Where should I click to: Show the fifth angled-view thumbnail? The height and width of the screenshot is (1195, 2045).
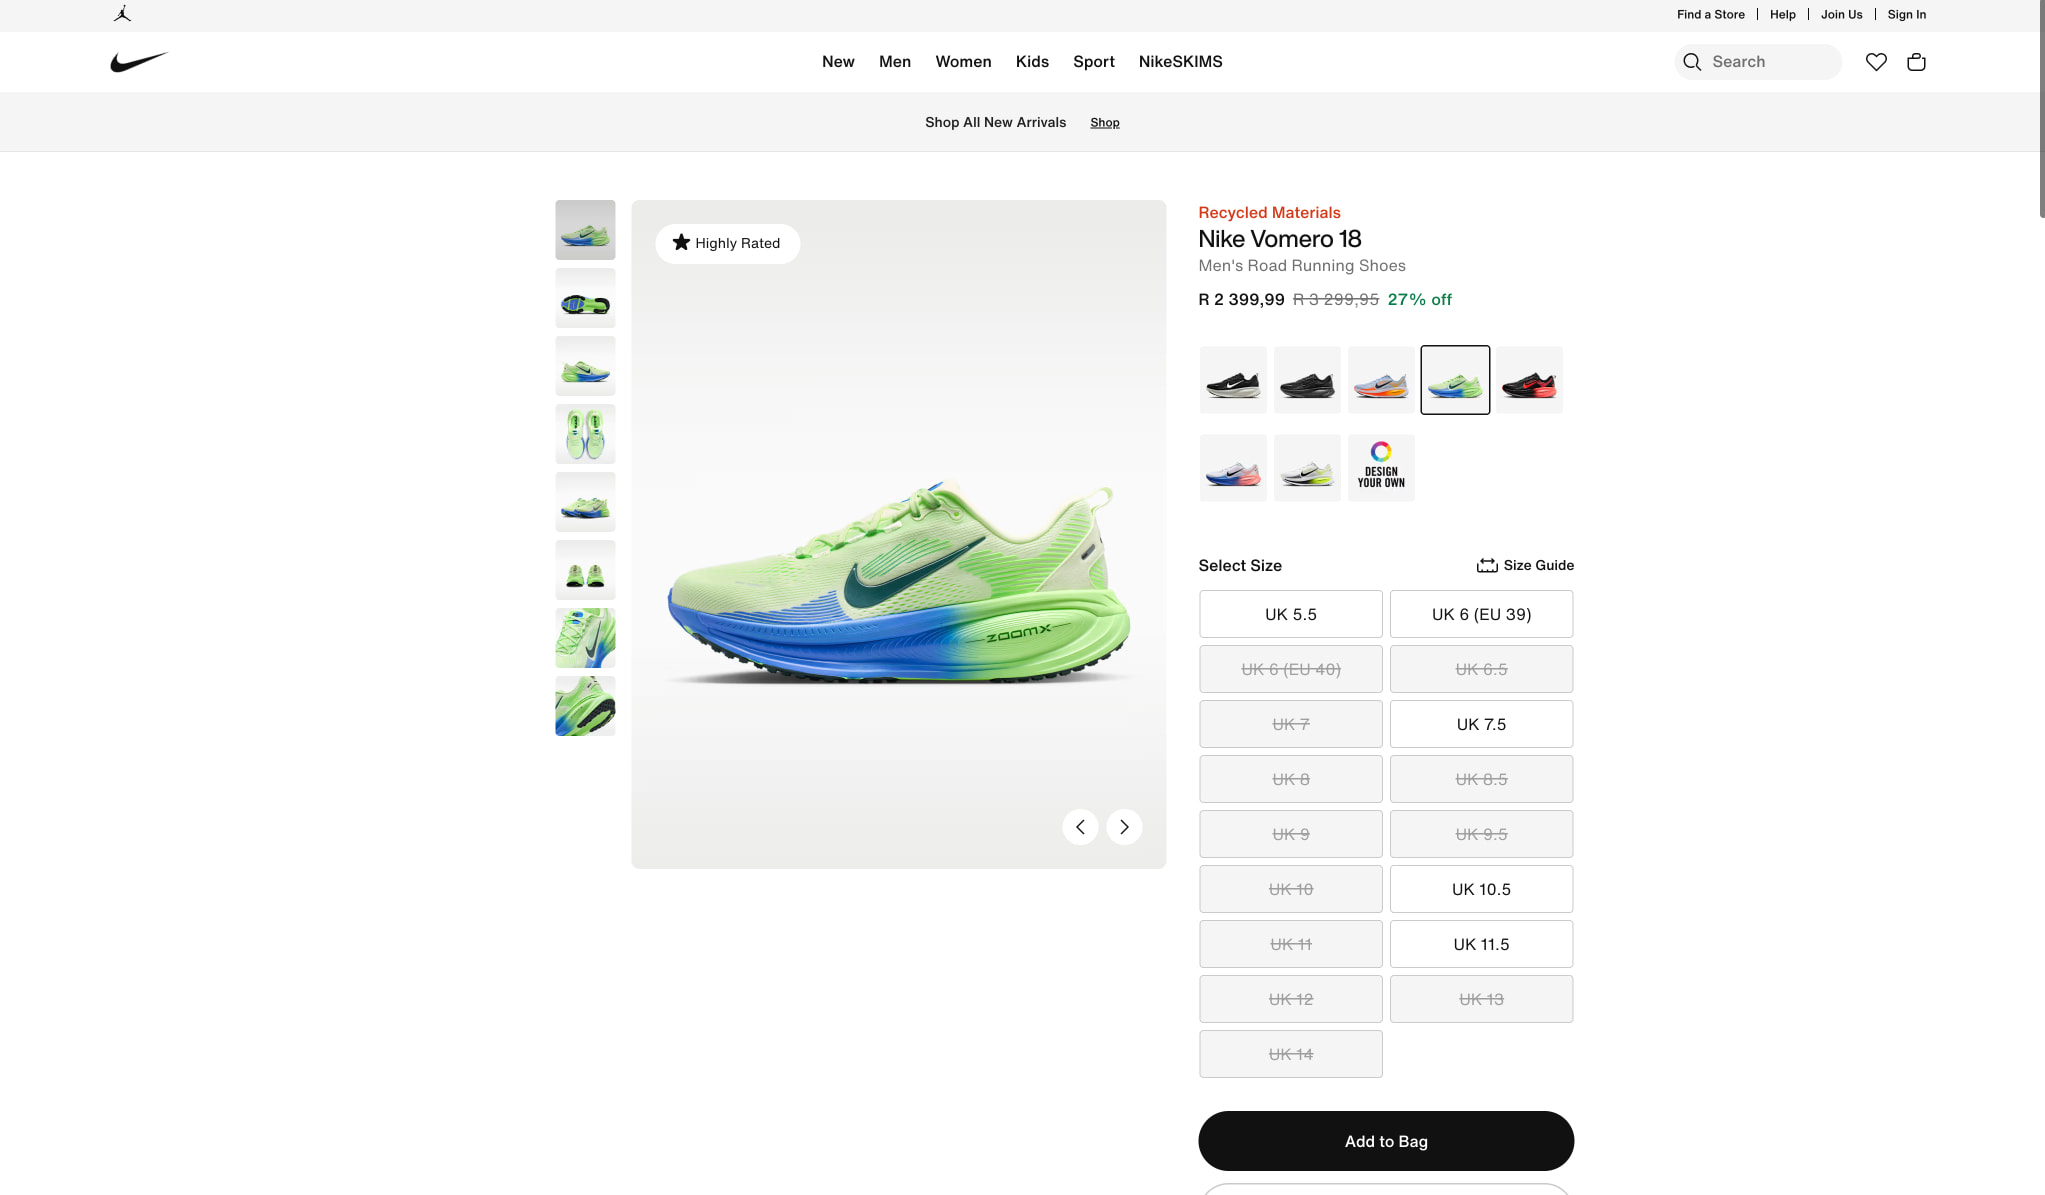[585, 502]
